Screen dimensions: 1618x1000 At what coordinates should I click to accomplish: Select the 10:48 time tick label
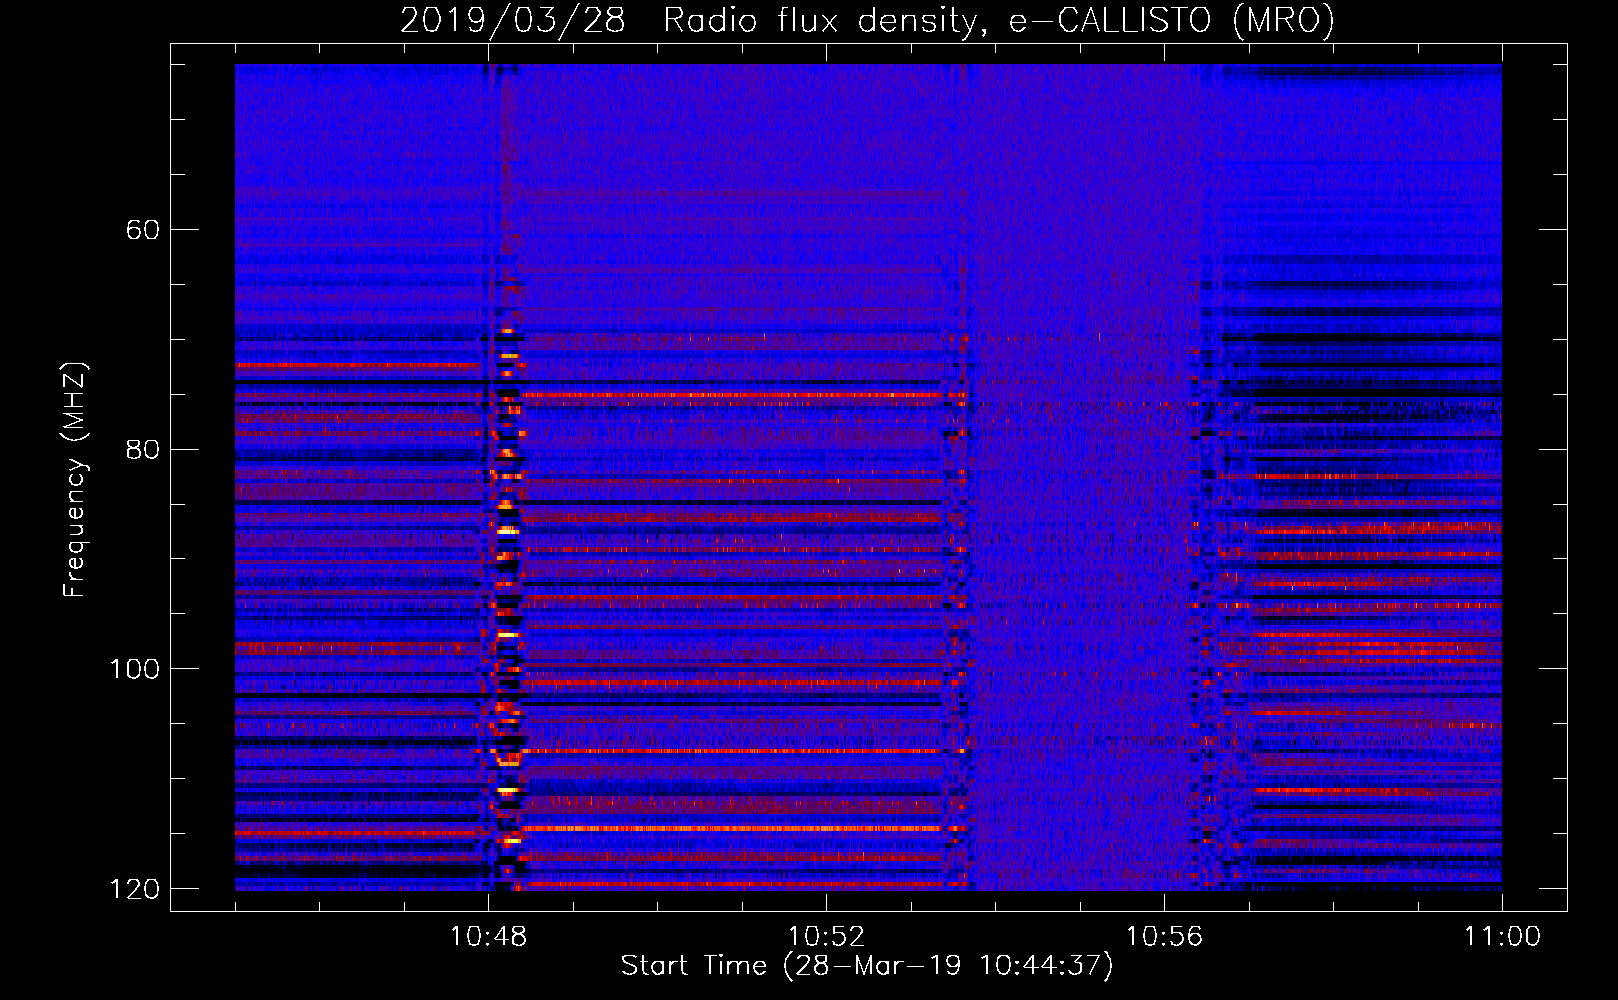(x=488, y=937)
